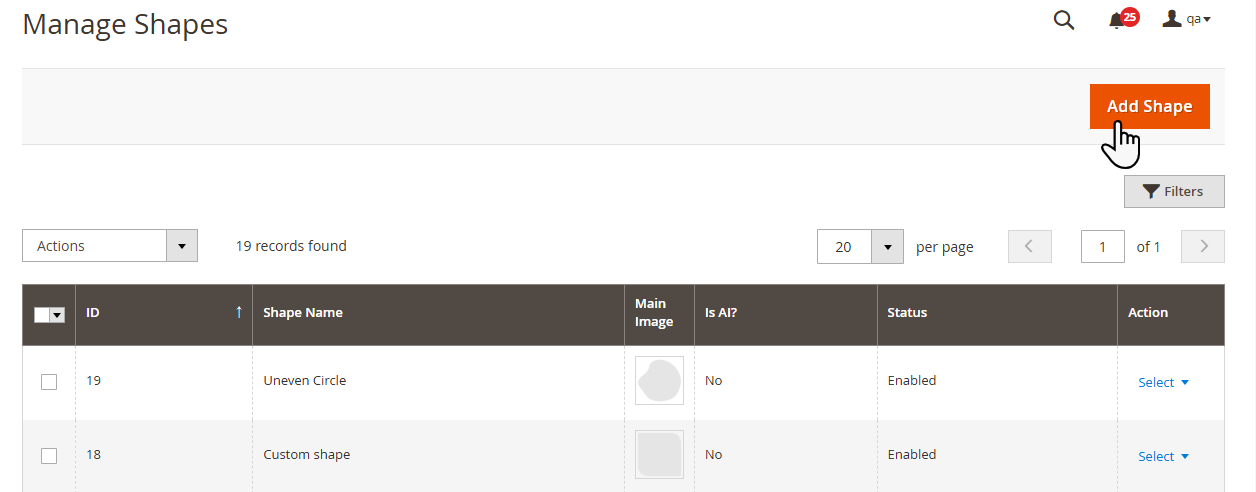The height and width of the screenshot is (492, 1256).
Task: Toggle the select-all header checkbox
Action: point(42,314)
